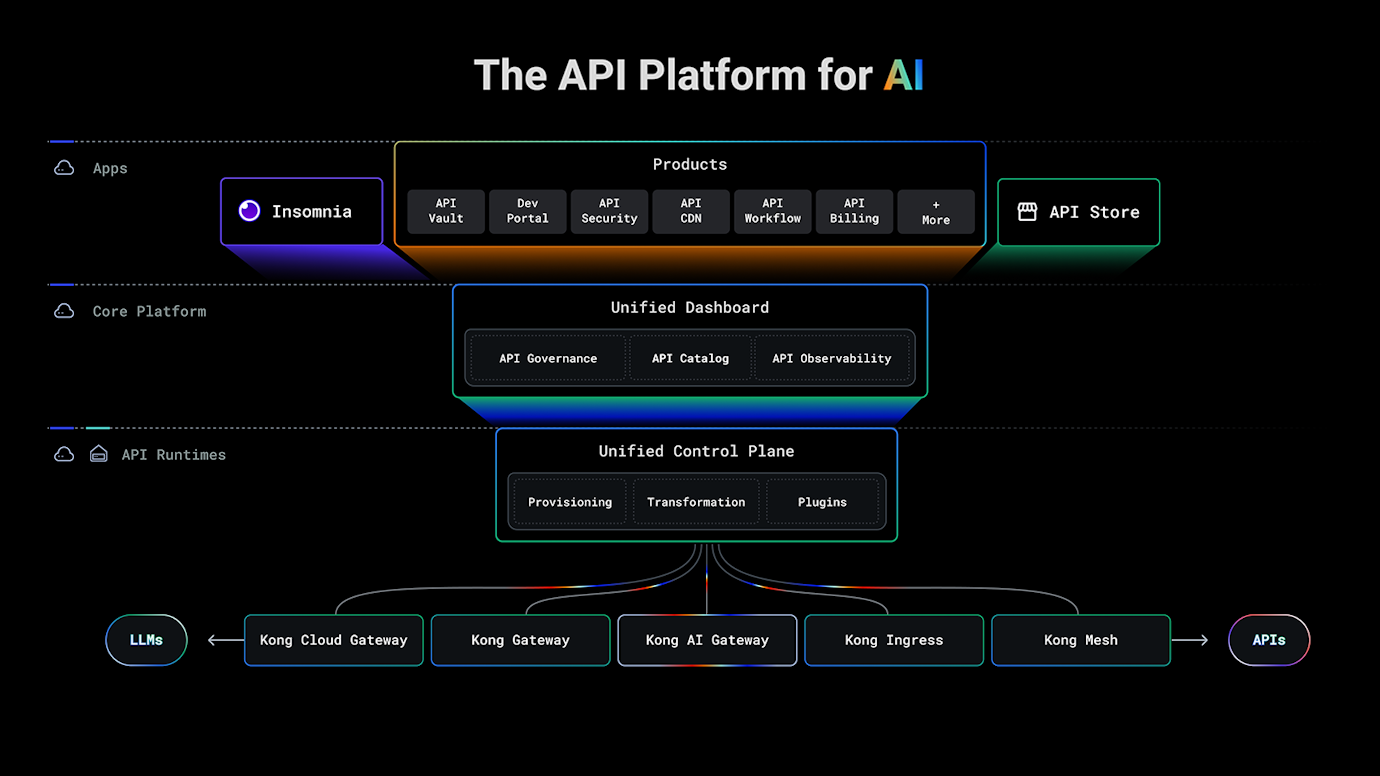Select the API Vault product

[446, 211]
